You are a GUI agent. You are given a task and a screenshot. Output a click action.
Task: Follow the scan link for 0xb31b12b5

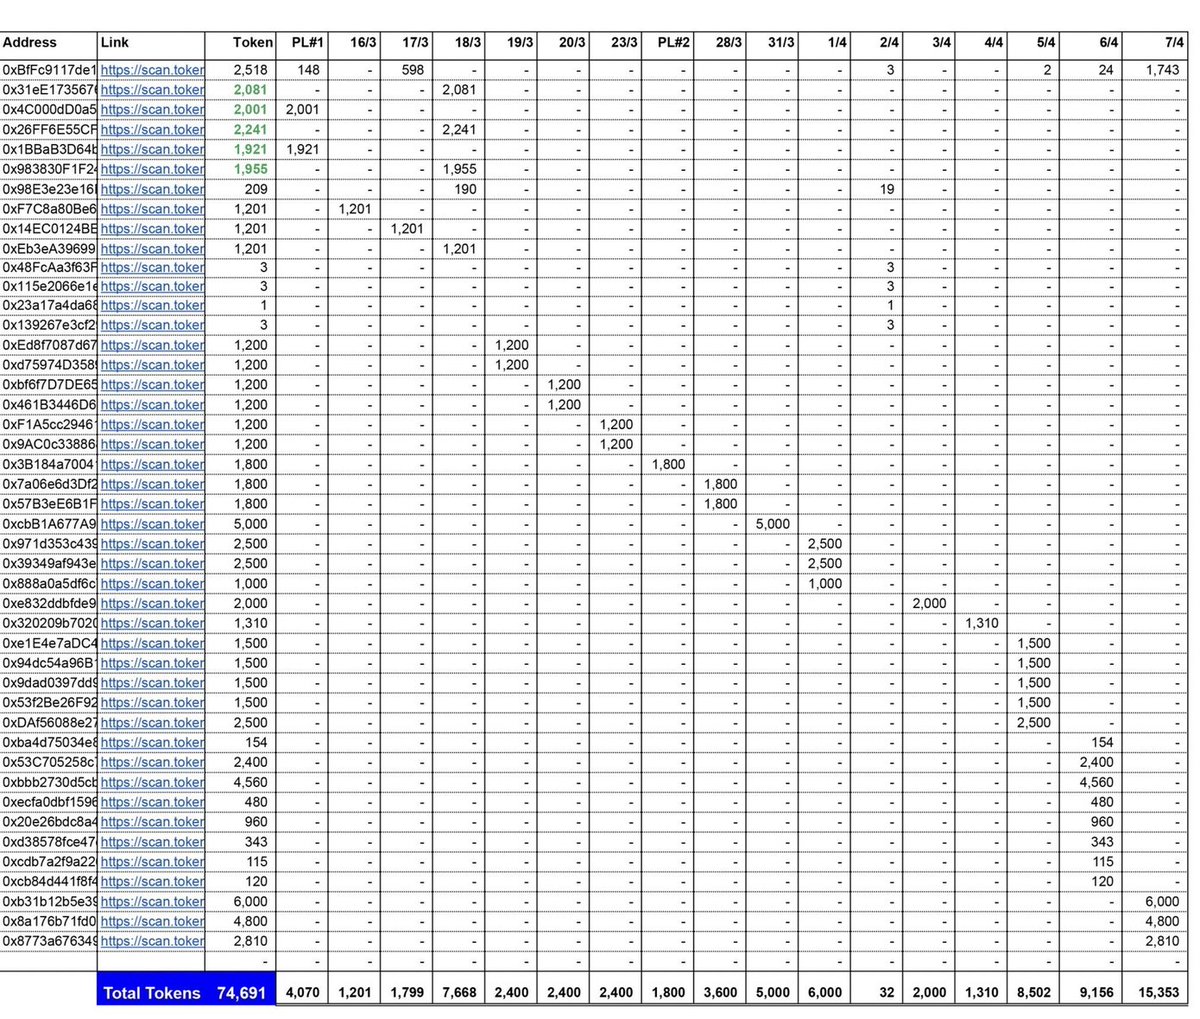pos(152,901)
